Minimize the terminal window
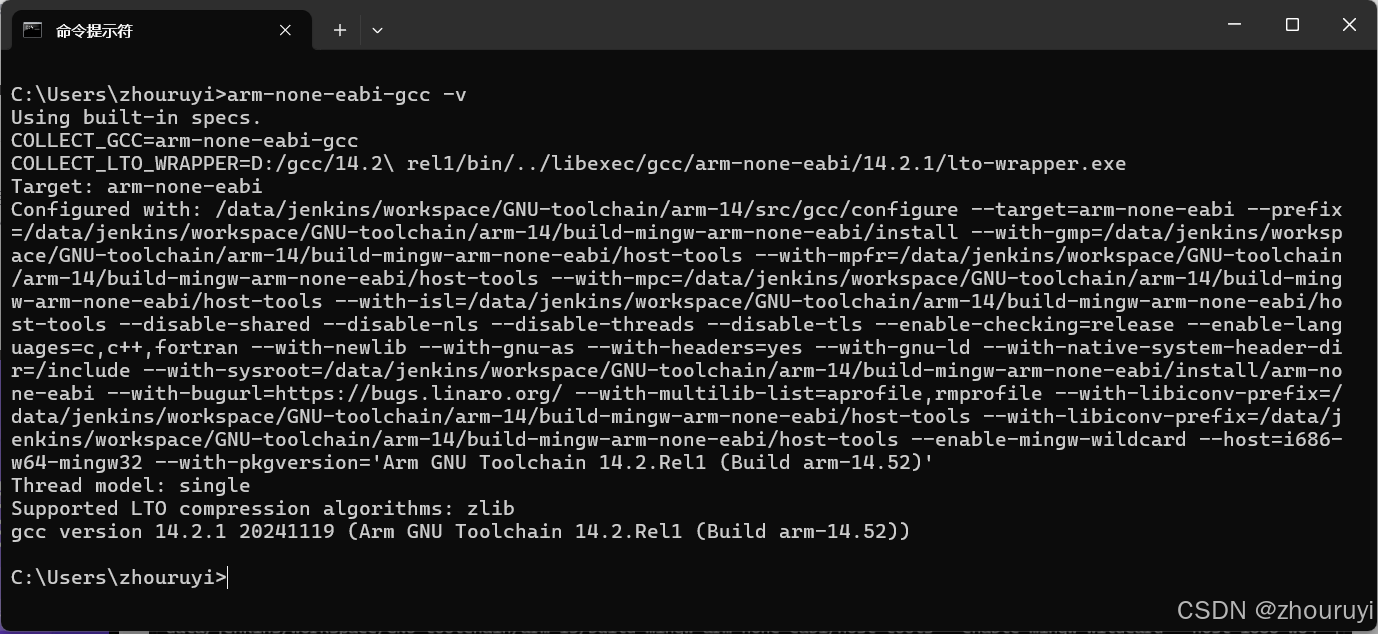This screenshot has width=1378, height=634. click(1234, 24)
